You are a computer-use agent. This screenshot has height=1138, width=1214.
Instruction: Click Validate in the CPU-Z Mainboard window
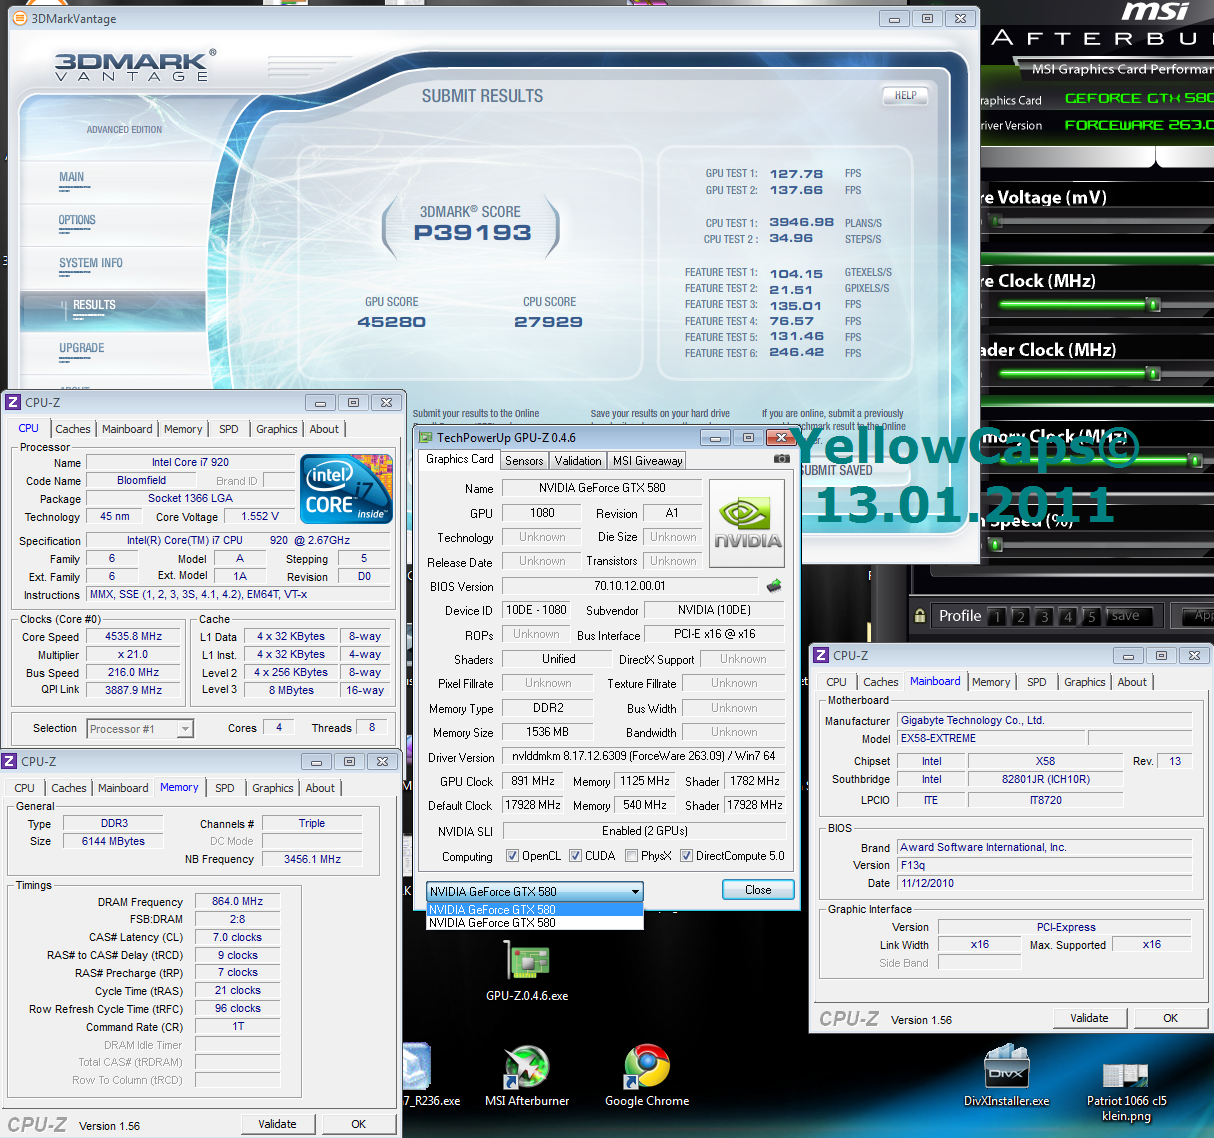[x=1089, y=1018]
